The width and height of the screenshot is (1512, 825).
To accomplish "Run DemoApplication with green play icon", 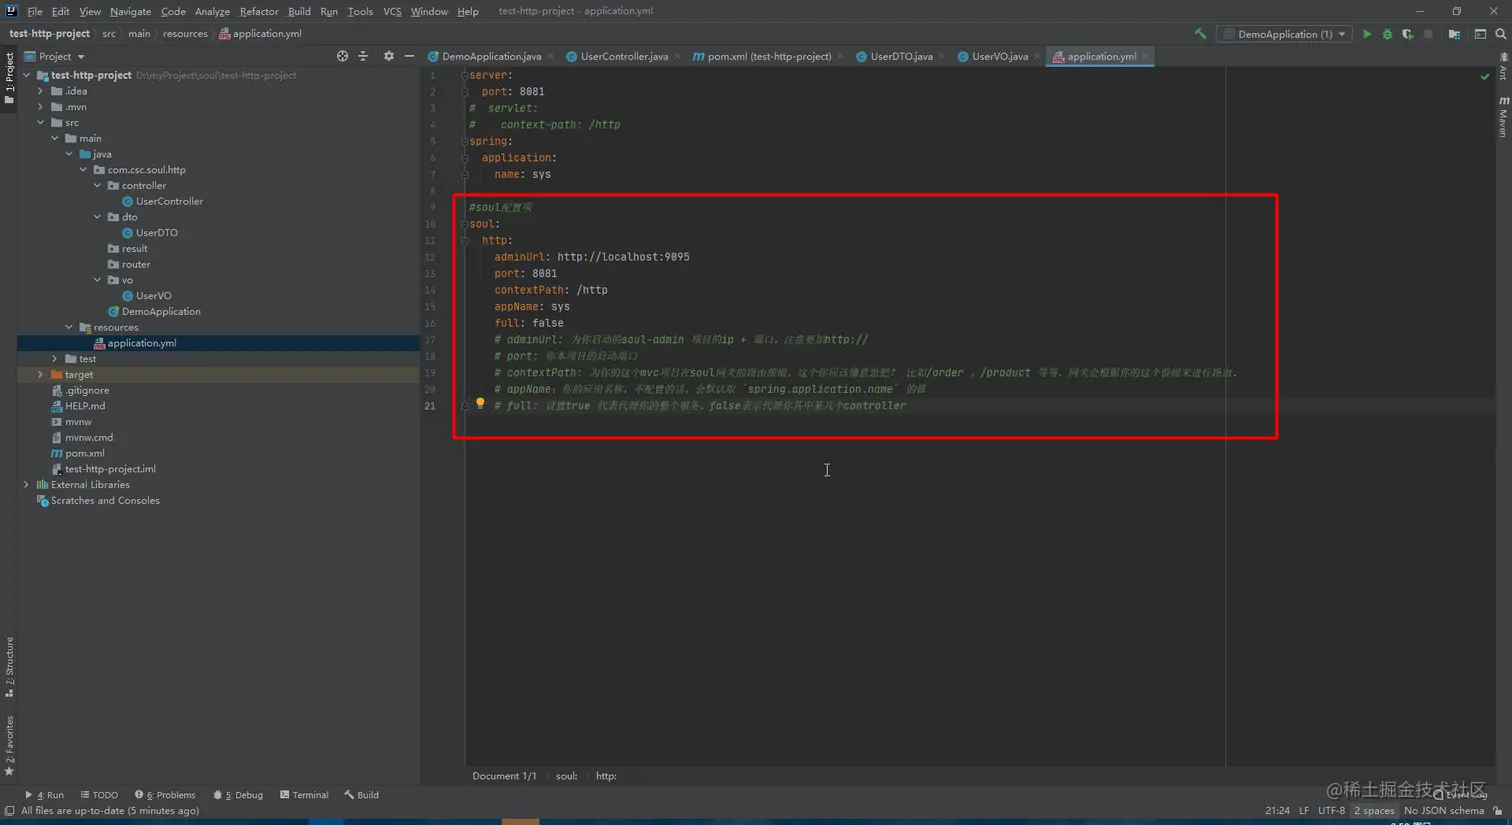I will click(x=1367, y=34).
